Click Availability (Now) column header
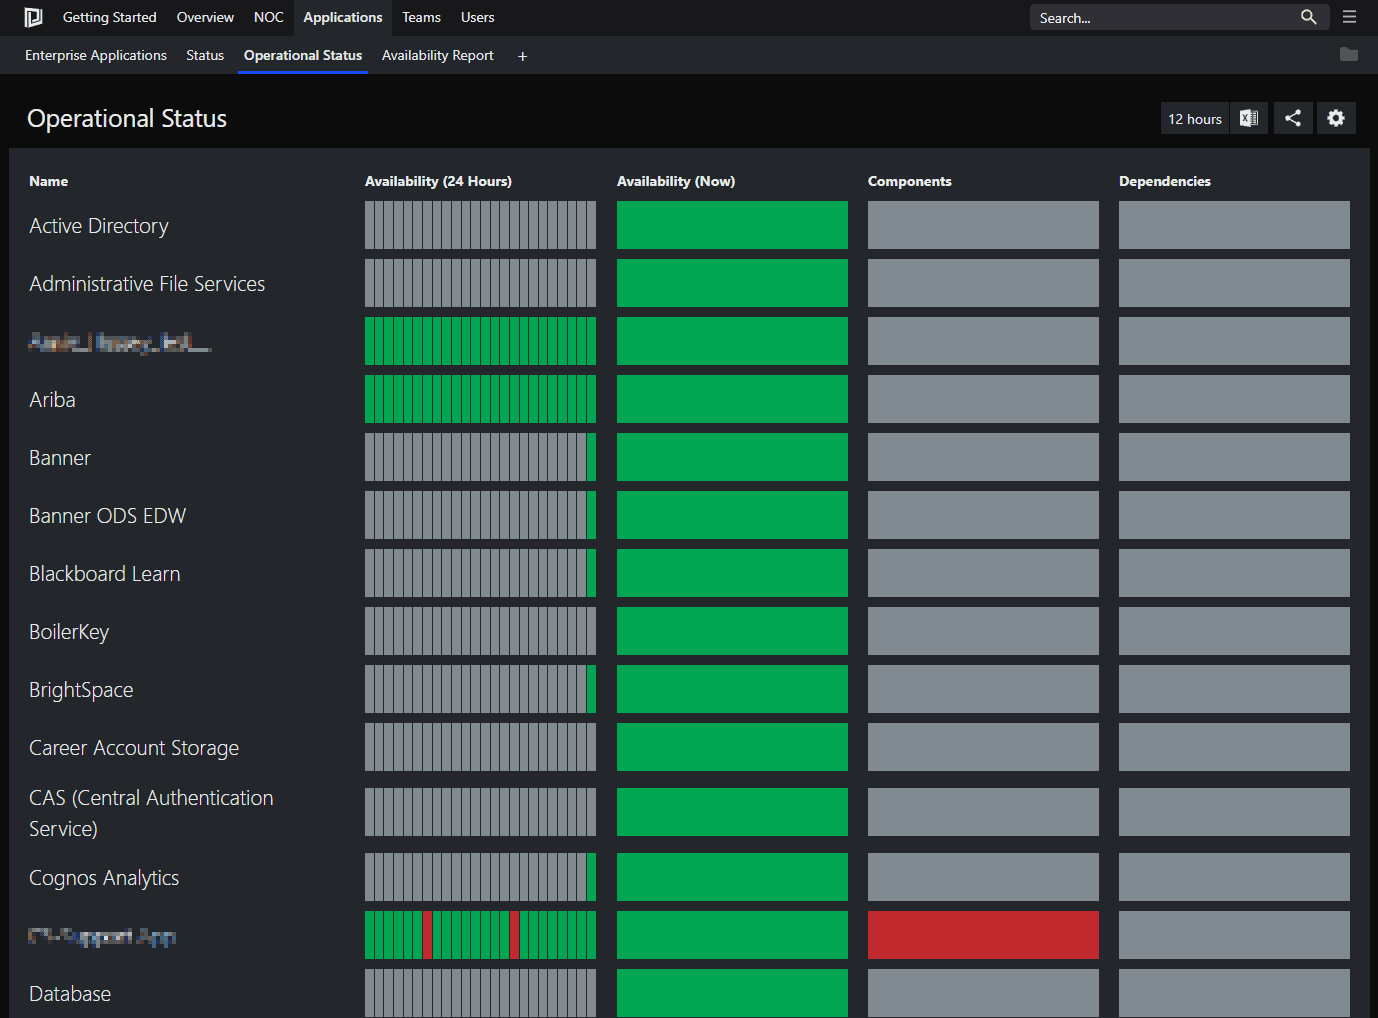This screenshot has height=1018, width=1378. click(x=676, y=181)
